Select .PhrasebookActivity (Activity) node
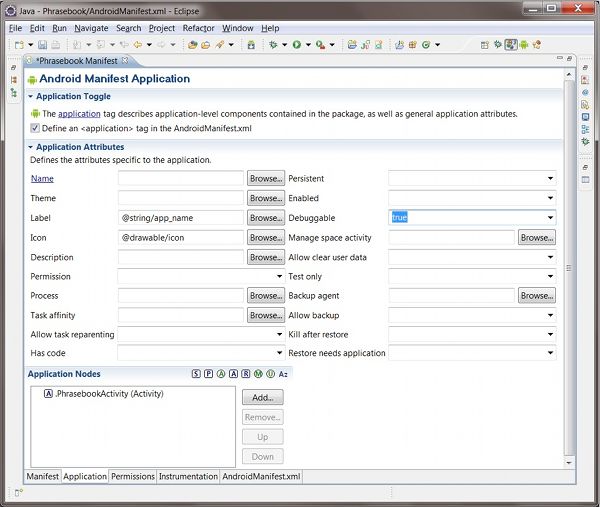Viewport: 600px width, 507px height. 104,394
